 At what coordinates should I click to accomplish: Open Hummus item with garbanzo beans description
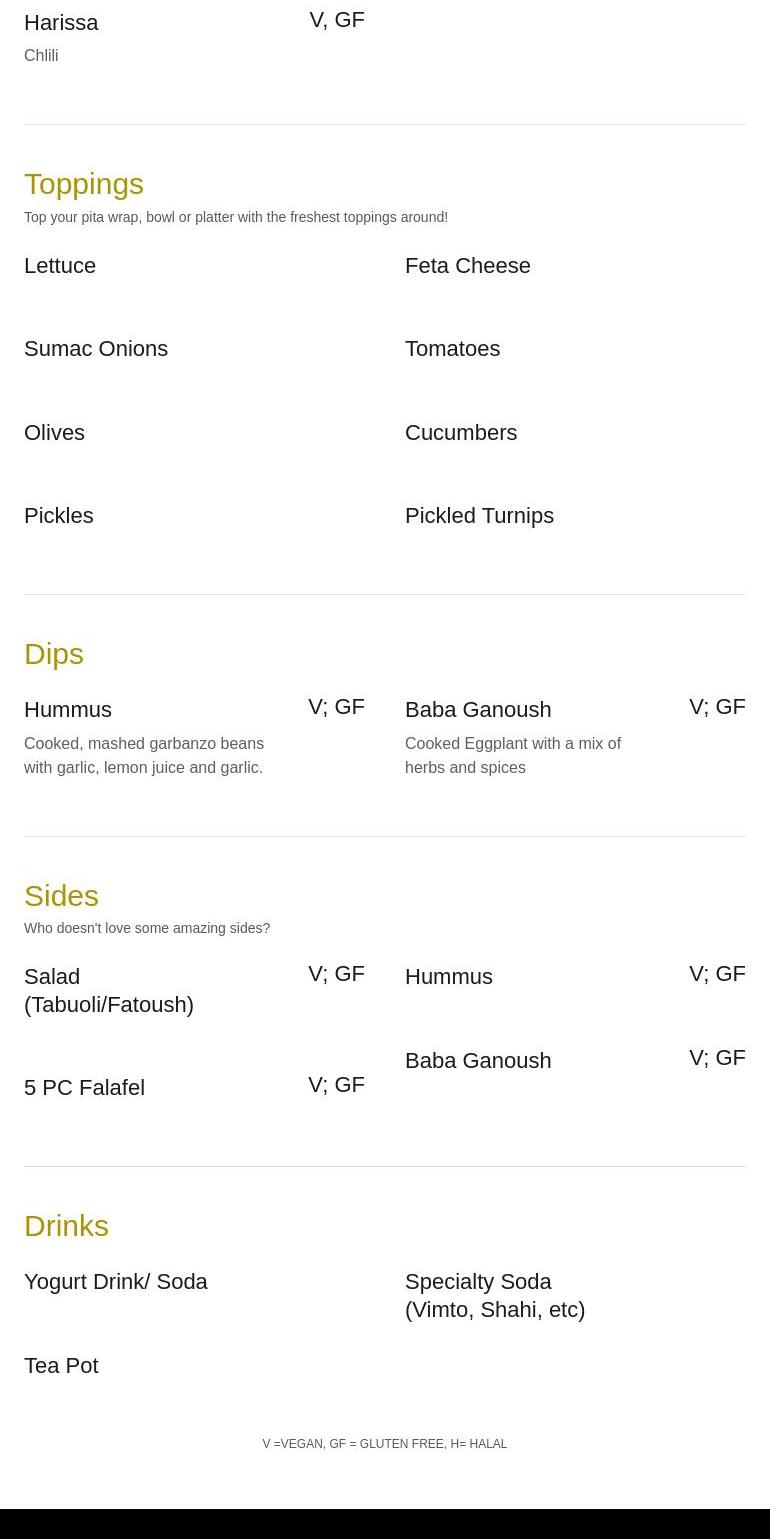click(x=68, y=710)
